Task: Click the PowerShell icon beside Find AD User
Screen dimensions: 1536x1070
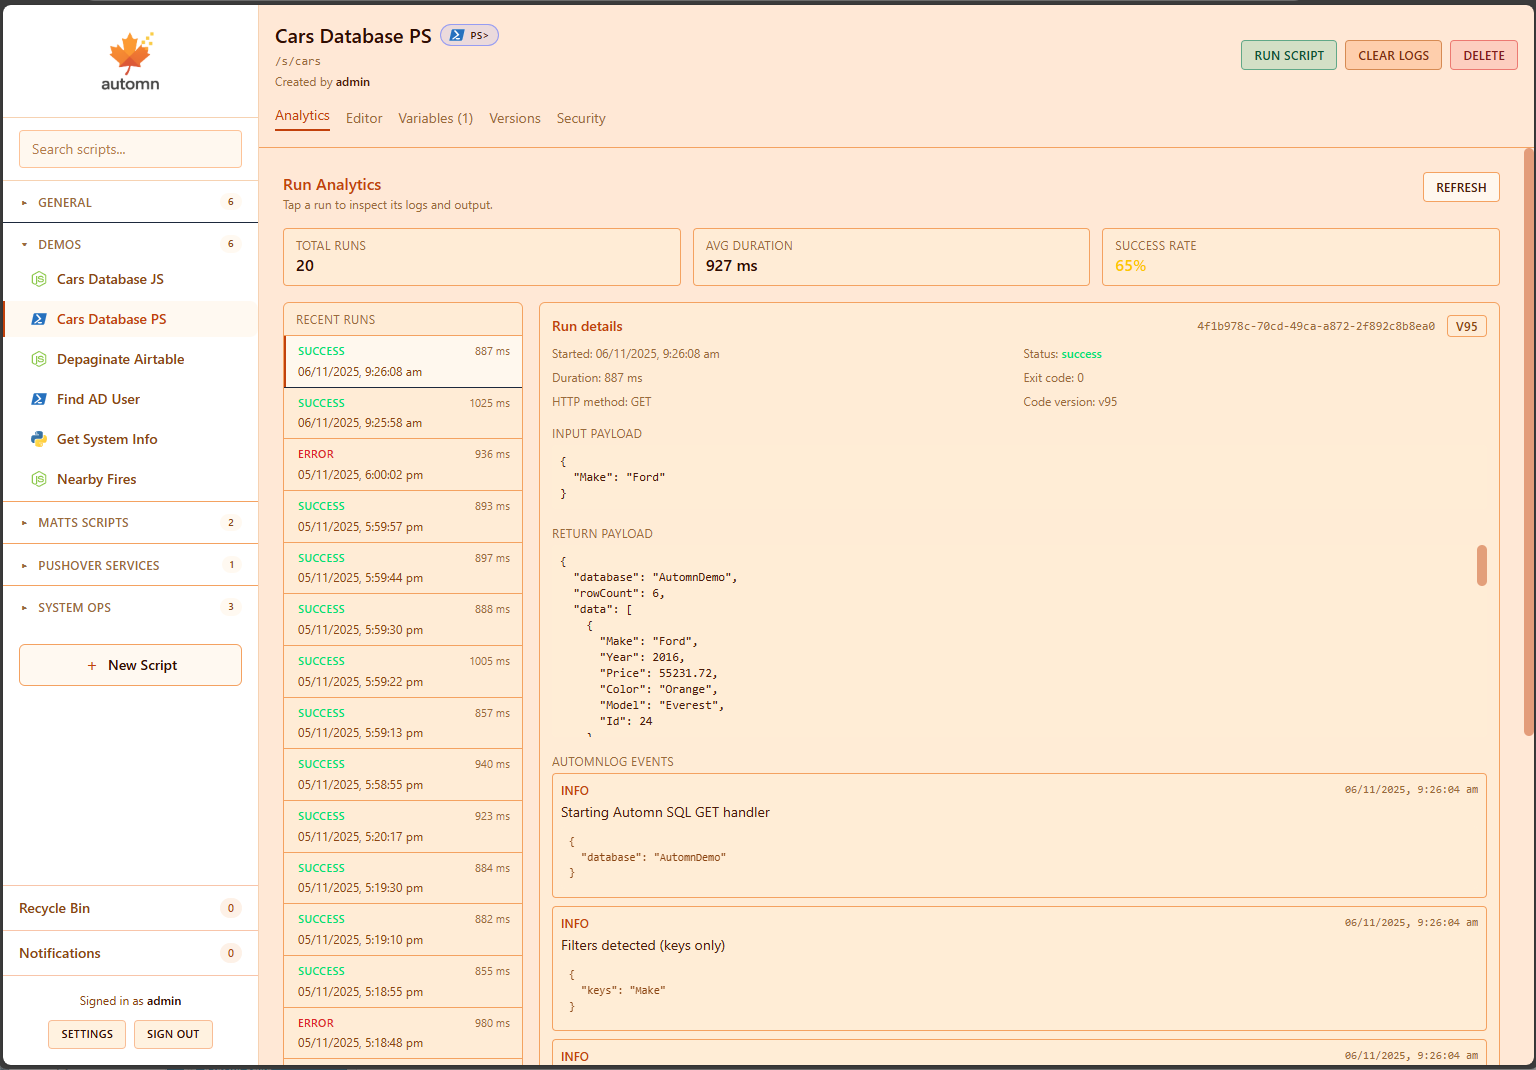Action: [39, 399]
